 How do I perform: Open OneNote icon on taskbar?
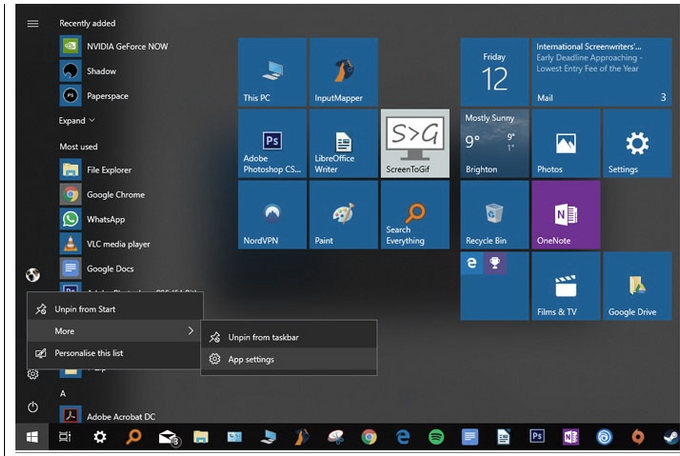click(x=570, y=437)
